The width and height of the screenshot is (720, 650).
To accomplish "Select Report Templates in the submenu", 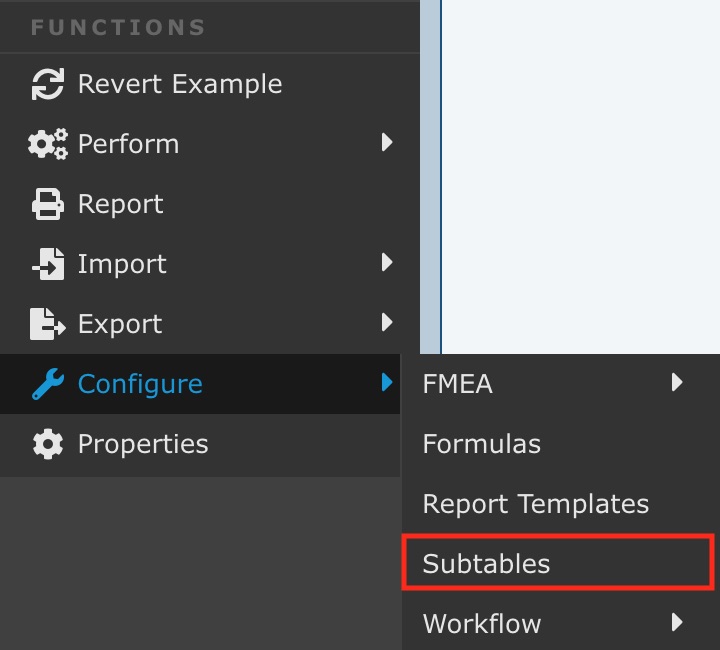I will tap(535, 504).
